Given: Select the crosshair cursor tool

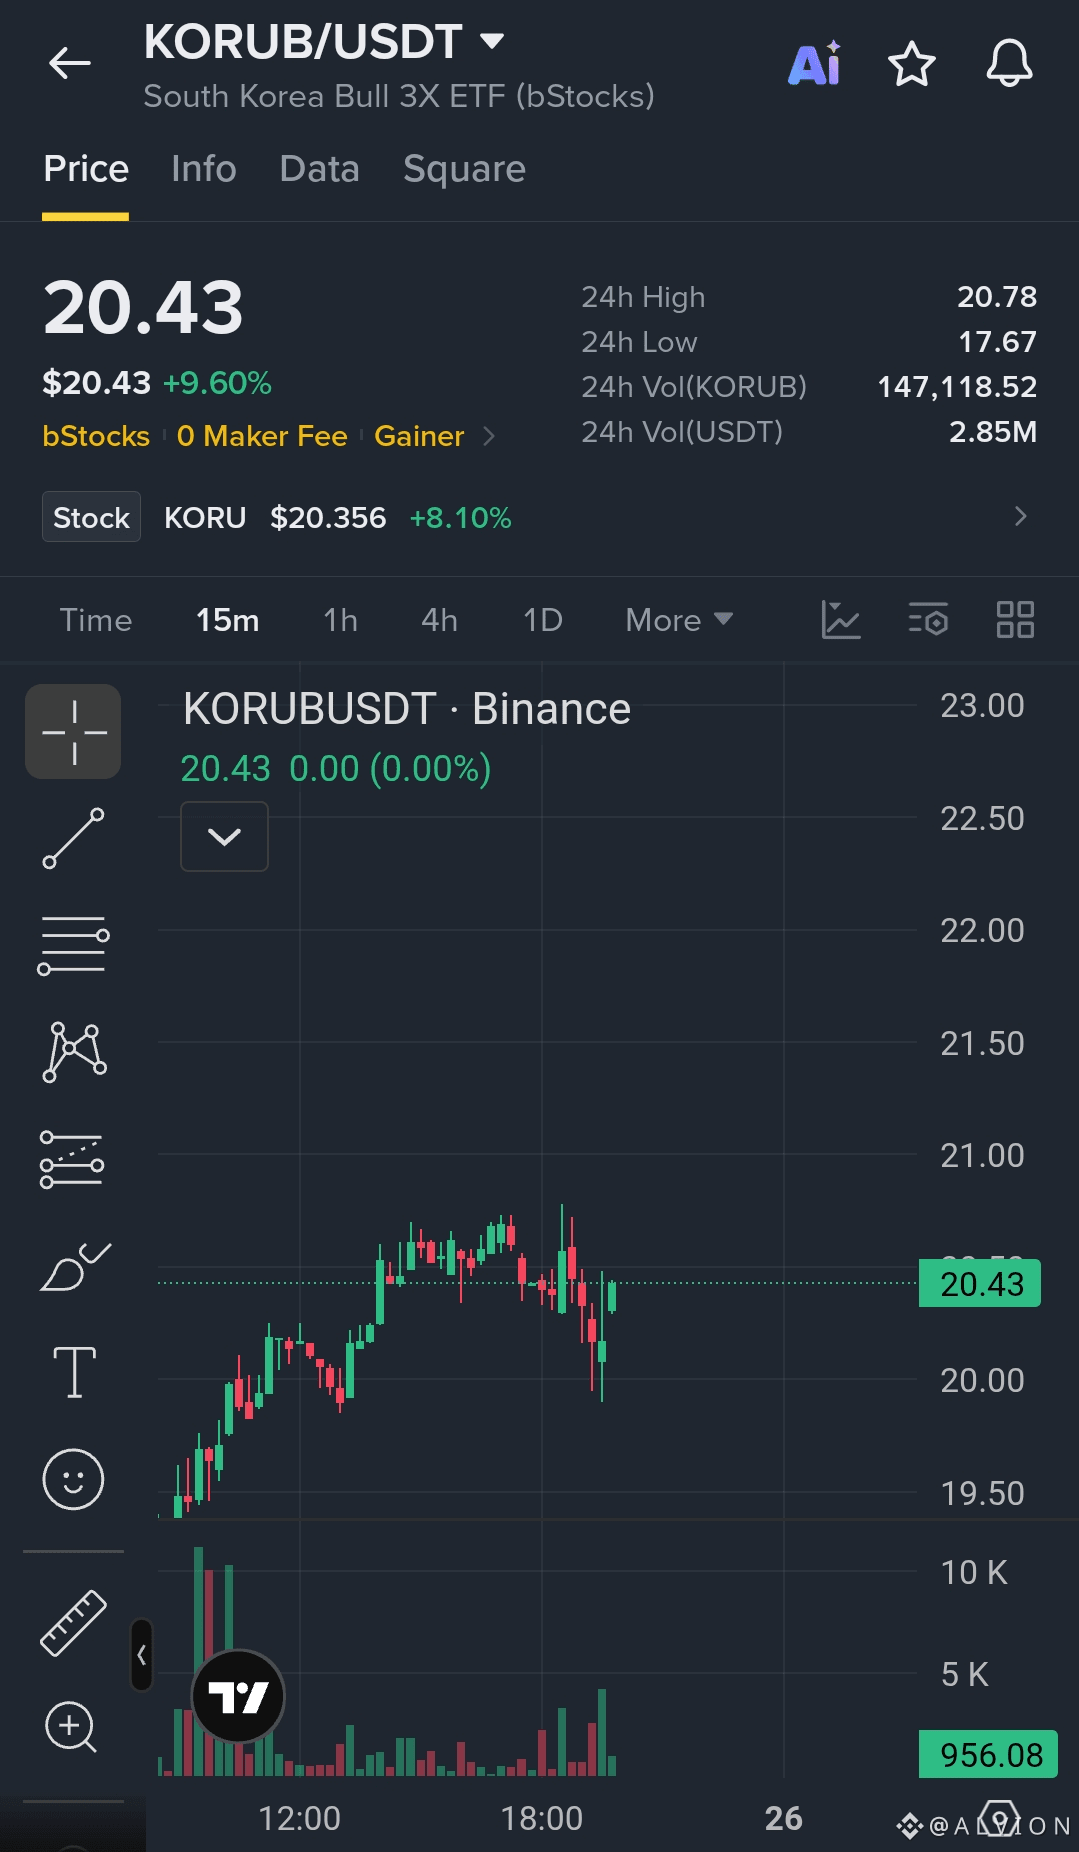Looking at the screenshot, I should [73, 731].
